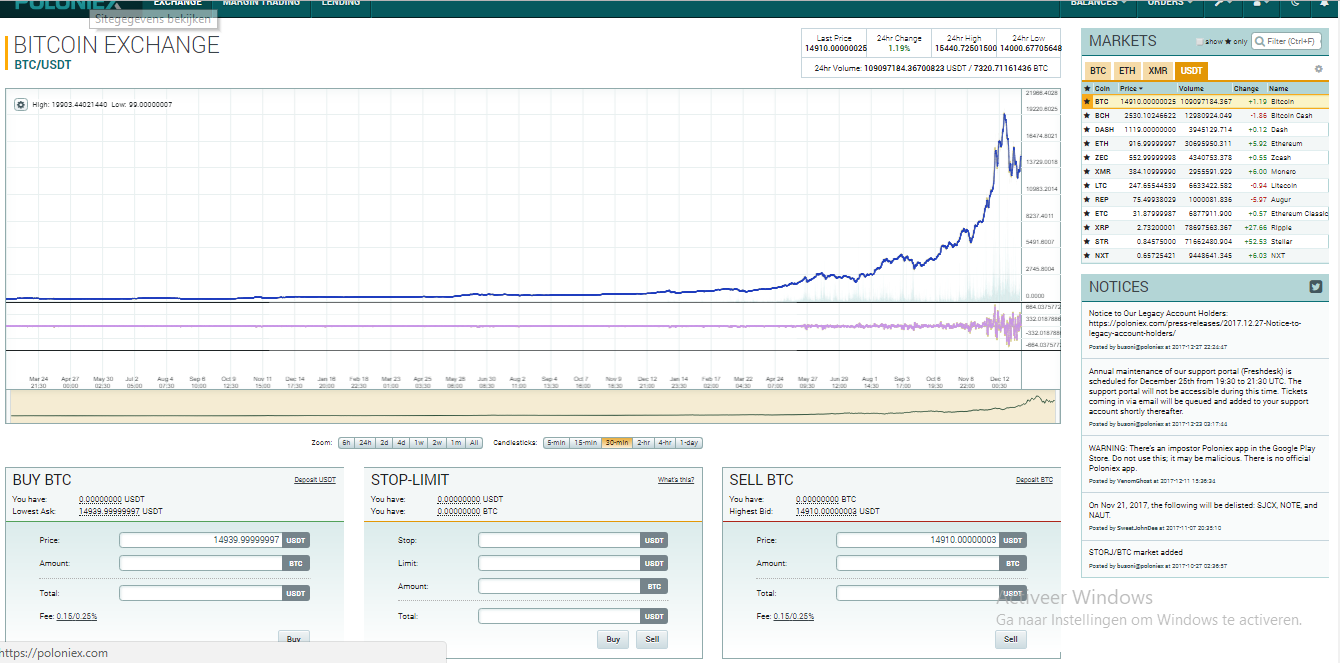
Task: Switch to XMR markets tab
Action: 1158,71
